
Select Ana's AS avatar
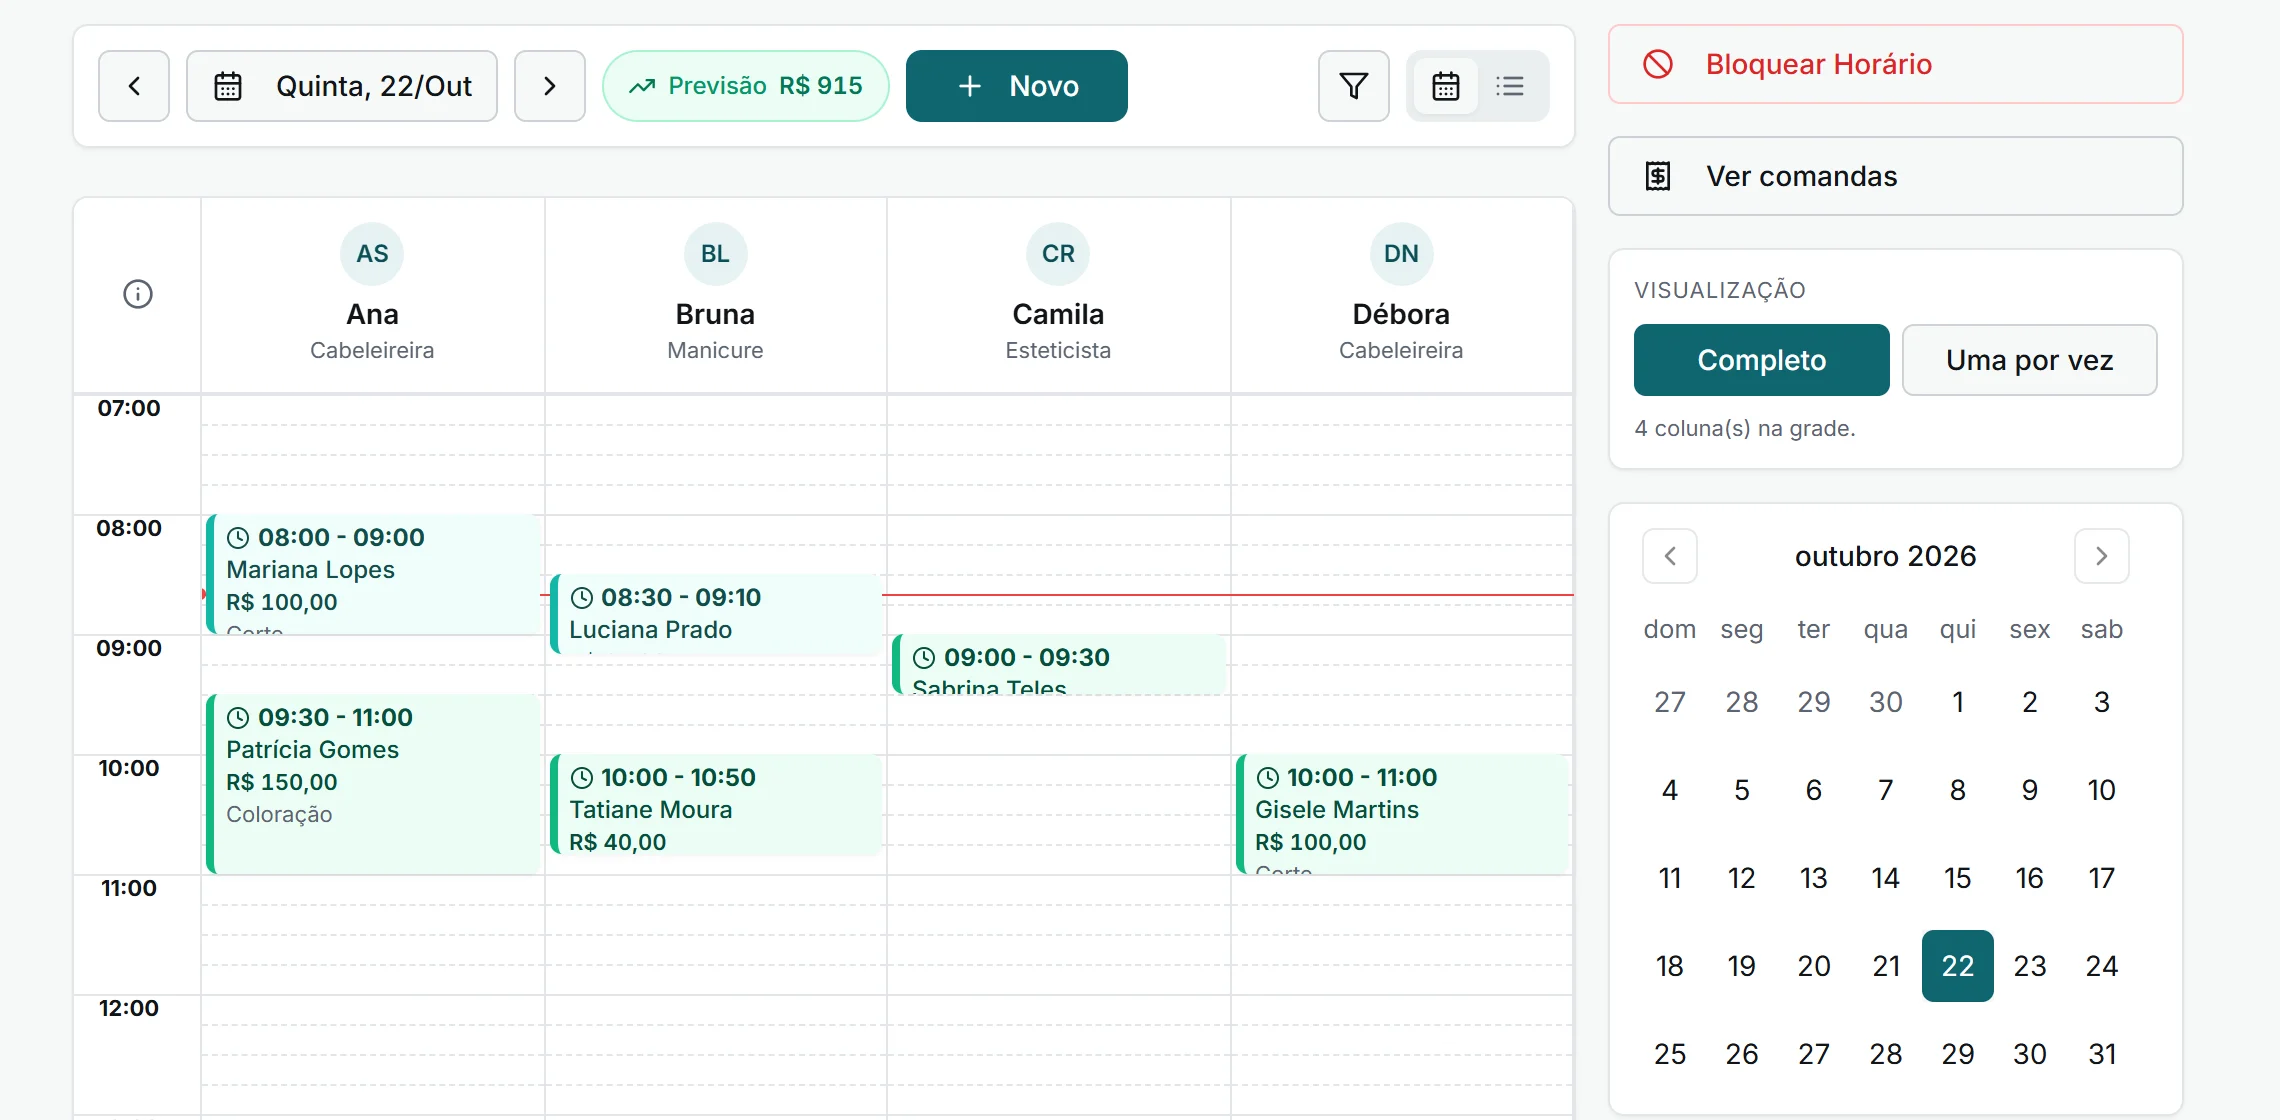[x=372, y=254]
